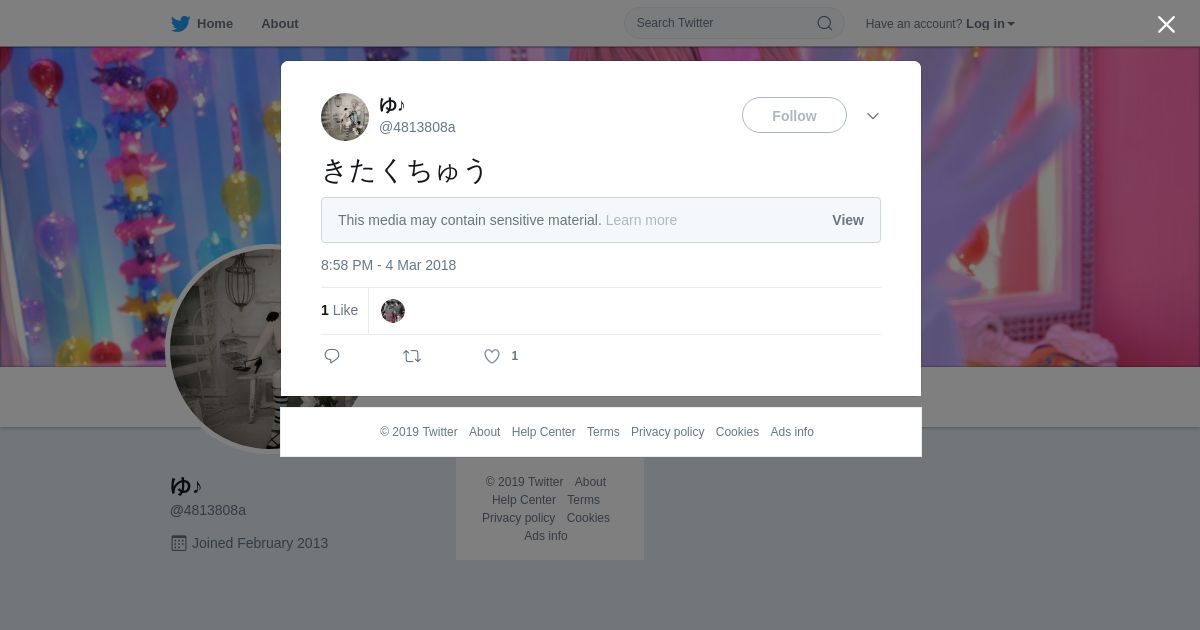This screenshot has width=1200, height=630.
Task: Click the search magnifier icon
Action: point(825,23)
